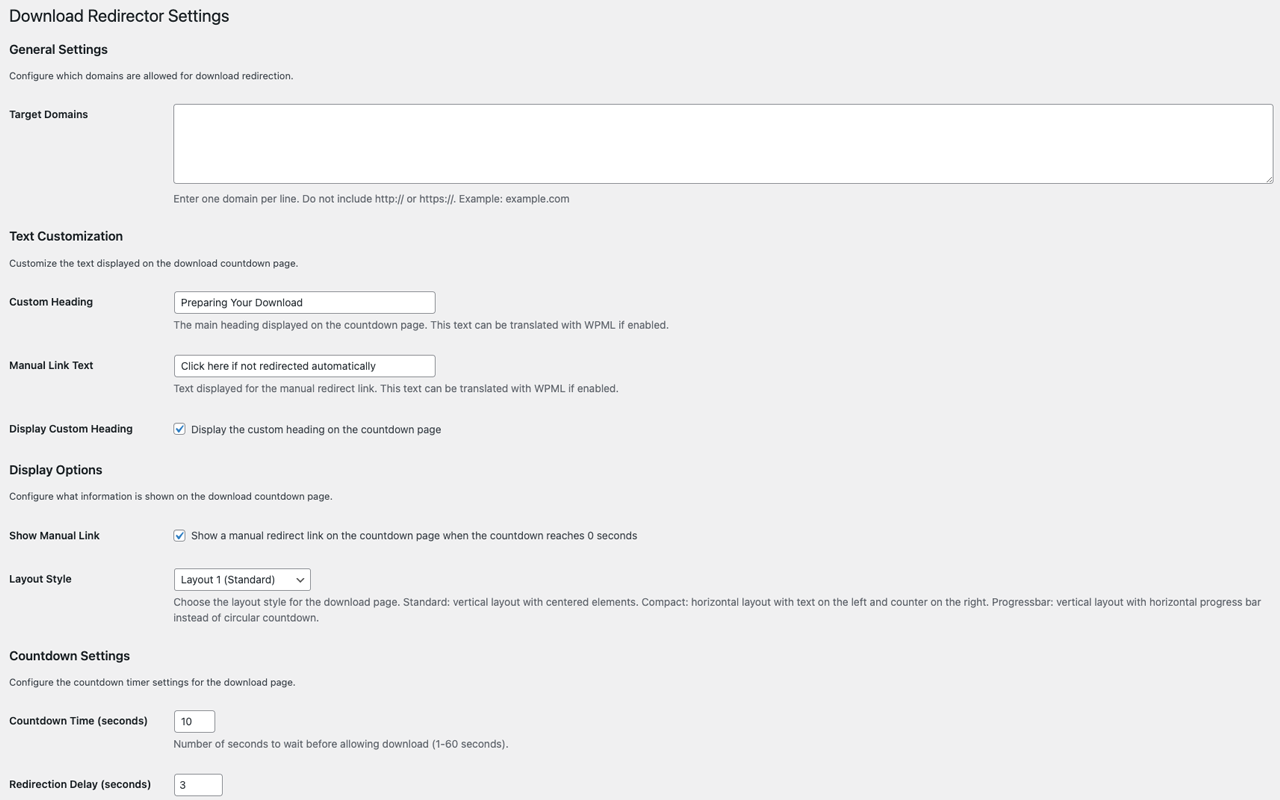Click the Countdown Time (seconds) label
Viewport: 1280px width, 800px height.
(x=78, y=721)
